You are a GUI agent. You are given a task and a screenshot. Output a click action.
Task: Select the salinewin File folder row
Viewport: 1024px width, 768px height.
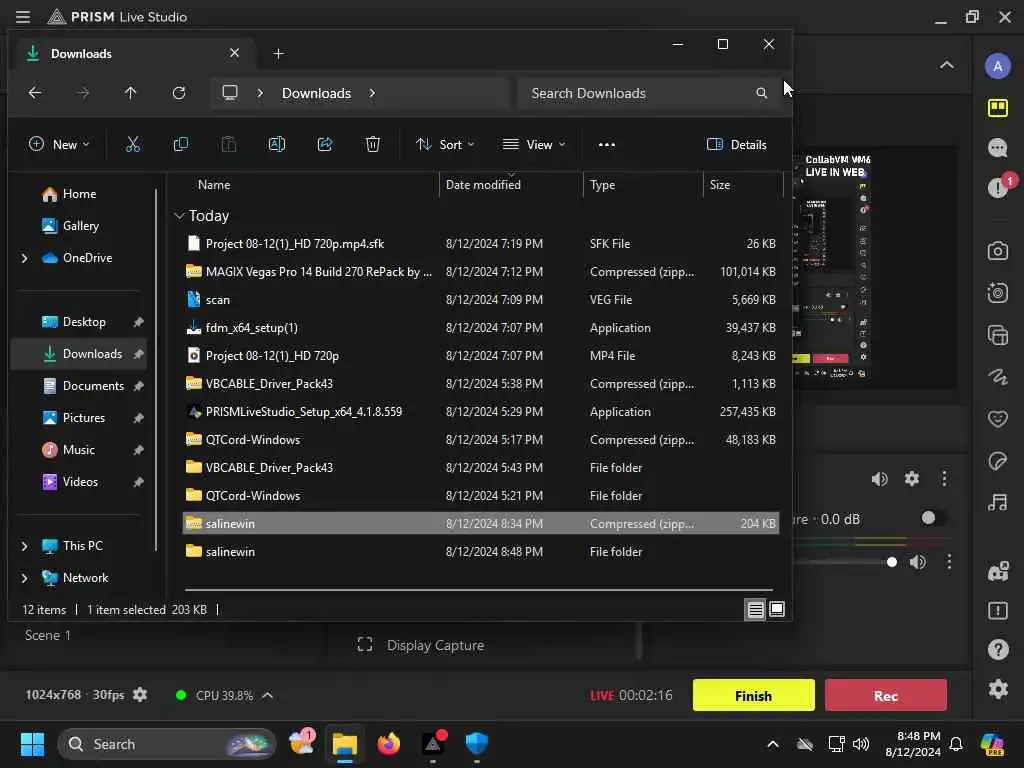click(481, 552)
